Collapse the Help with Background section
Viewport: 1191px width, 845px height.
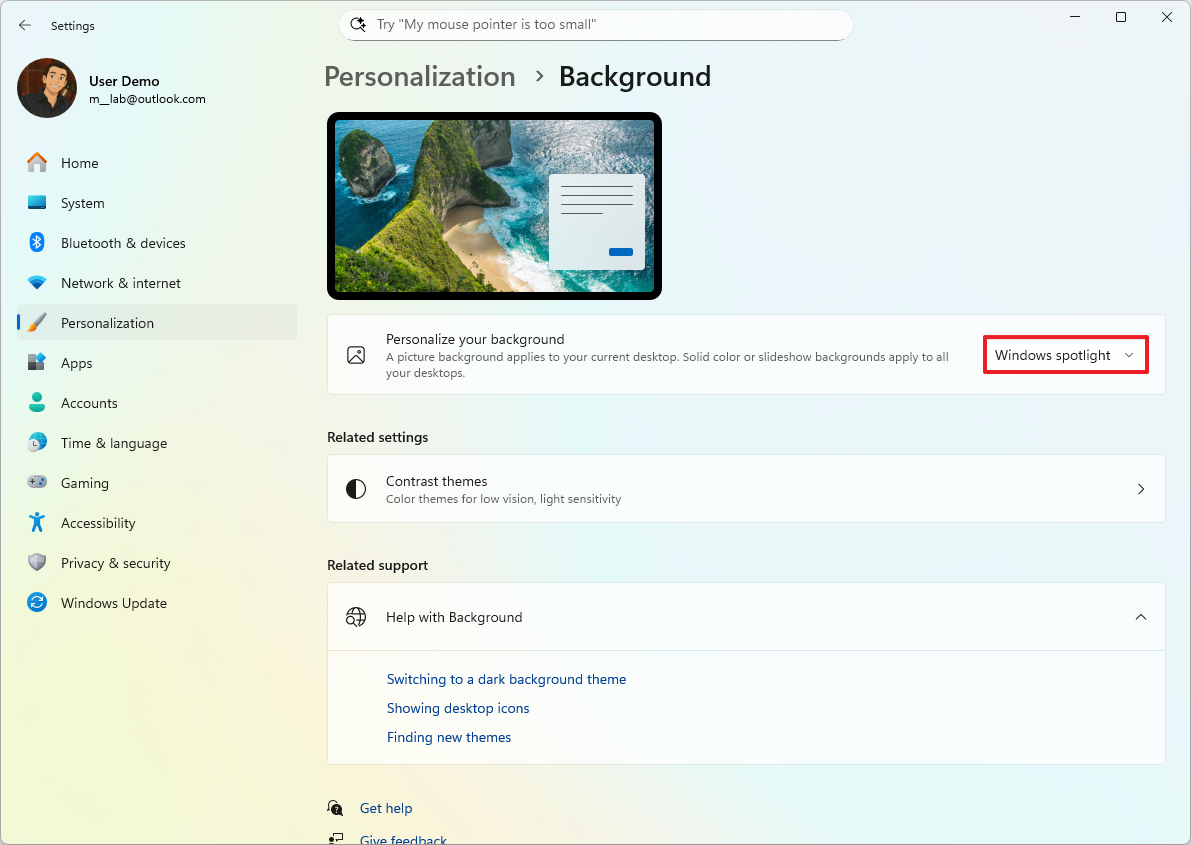tap(1140, 617)
